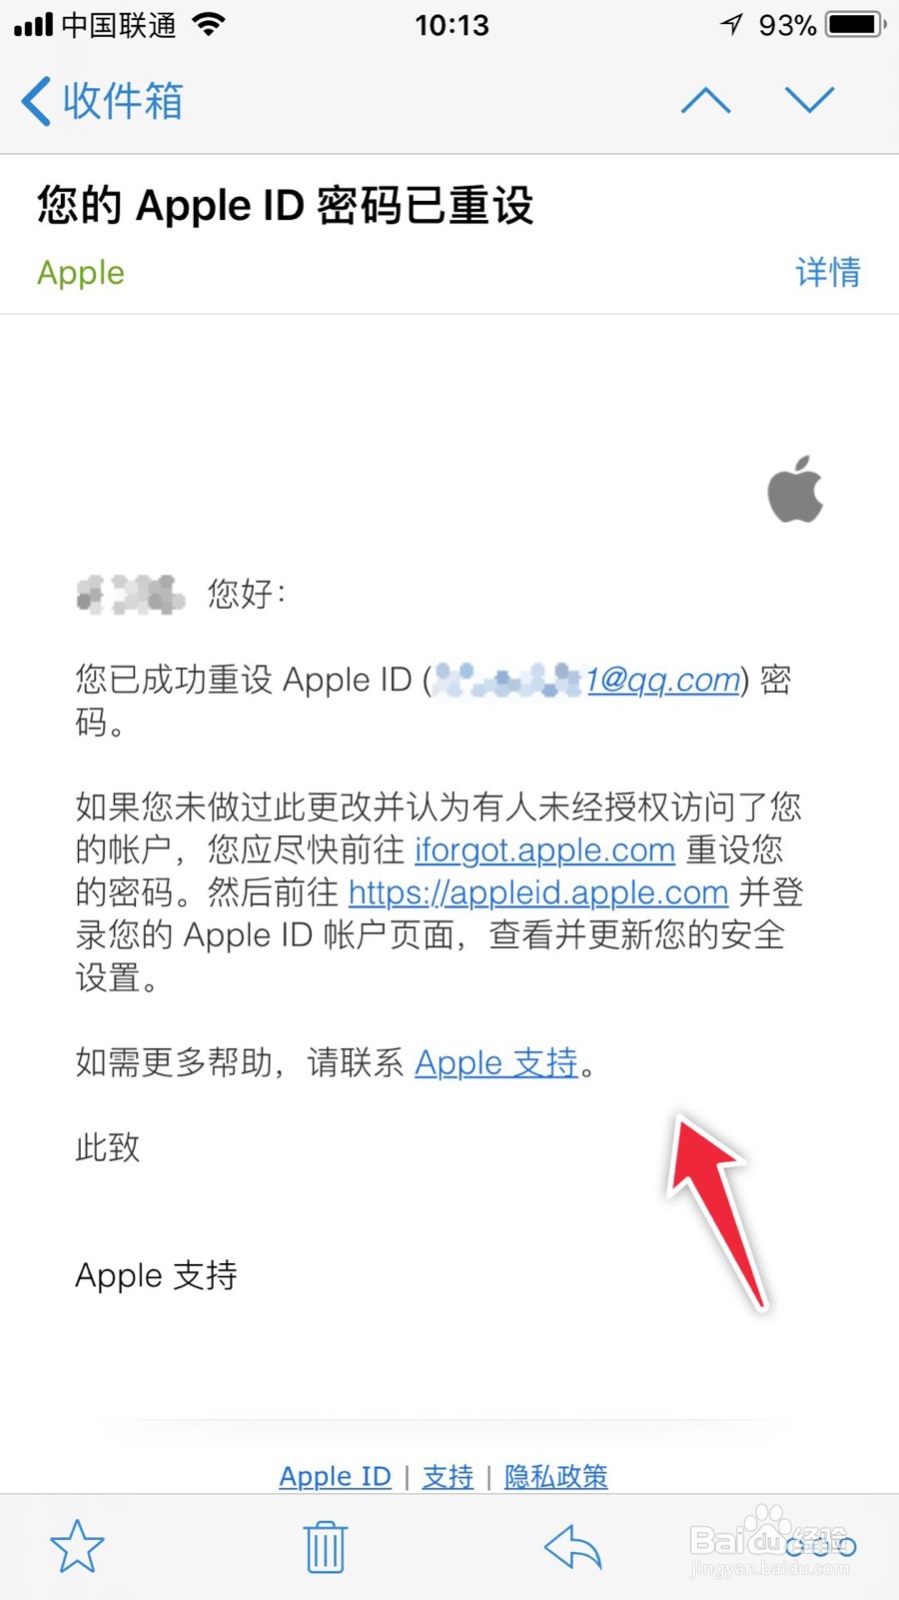Image resolution: width=899 pixels, height=1600 pixels.
Task: Reply using the reply arrow icon
Action: 573,1547
